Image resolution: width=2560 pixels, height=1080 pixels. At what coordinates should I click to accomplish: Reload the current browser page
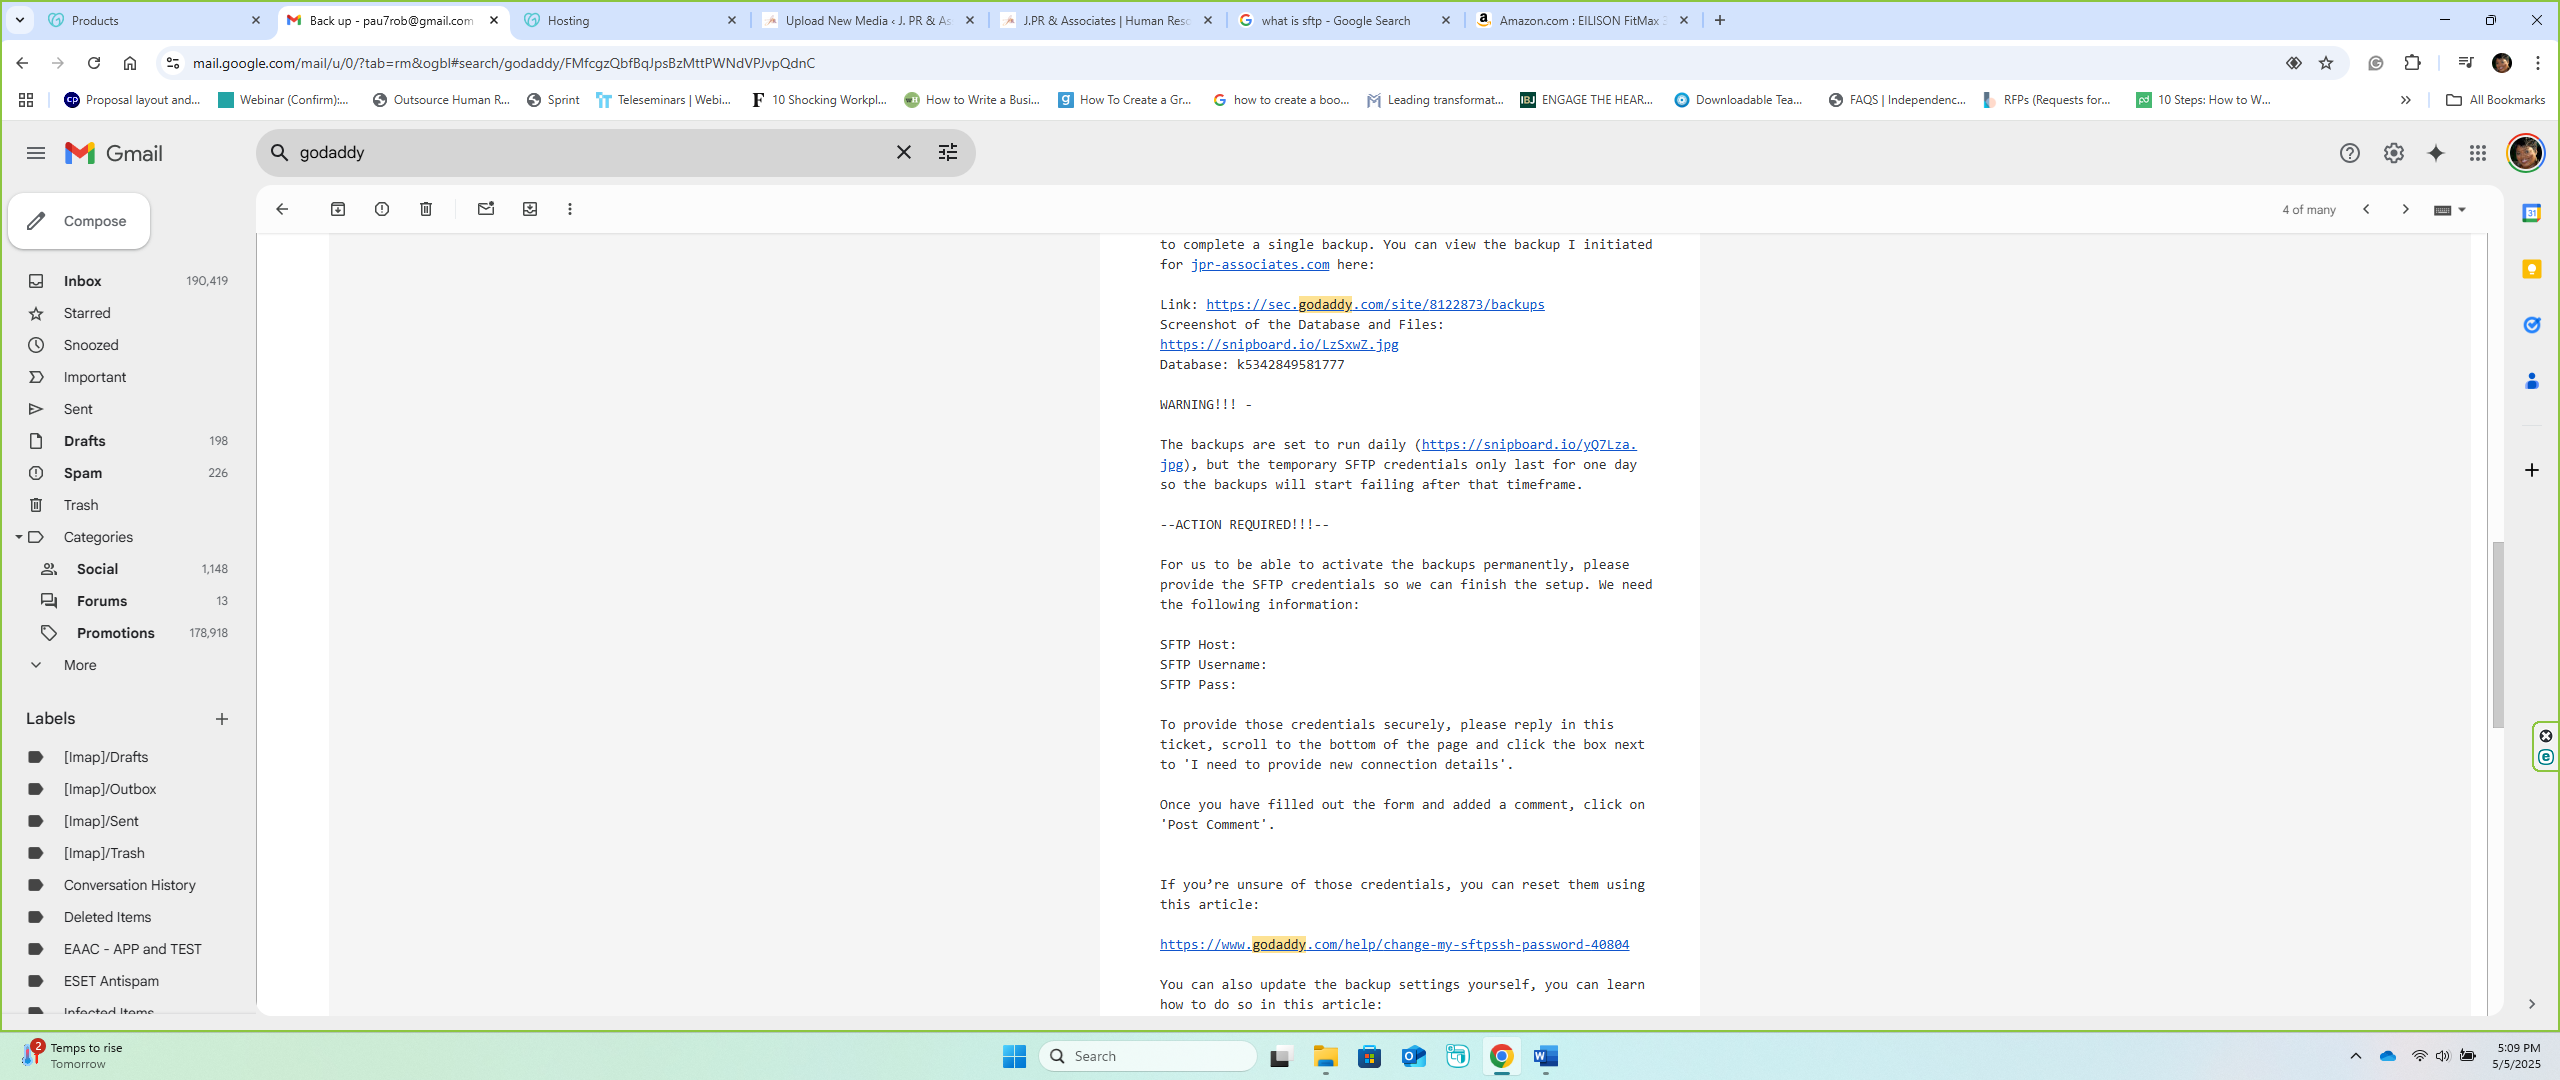coord(94,63)
